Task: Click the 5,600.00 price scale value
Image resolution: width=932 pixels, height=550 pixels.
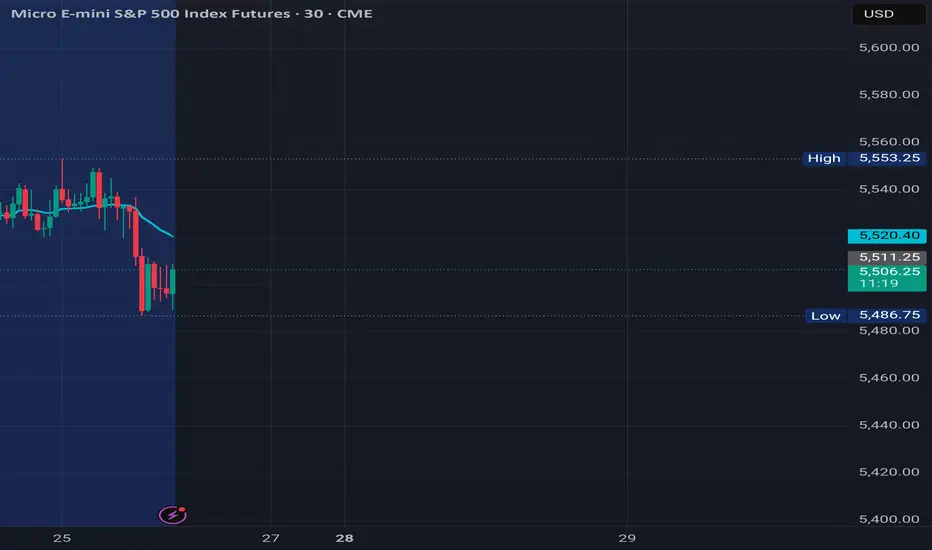Action: coord(889,48)
